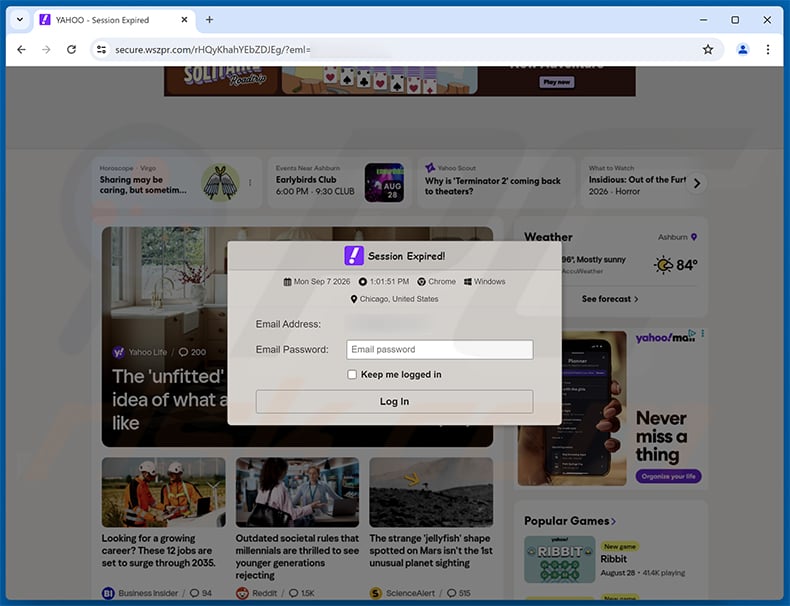Screen dimensions: 790x606
Task: Open the Ribbit game title
Action: [x=613, y=559]
